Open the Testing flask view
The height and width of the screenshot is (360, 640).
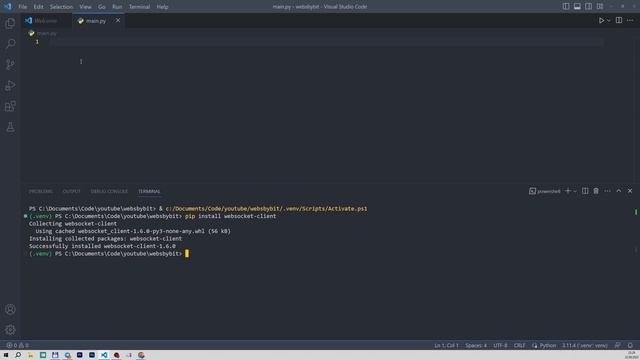(x=10, y=127)
